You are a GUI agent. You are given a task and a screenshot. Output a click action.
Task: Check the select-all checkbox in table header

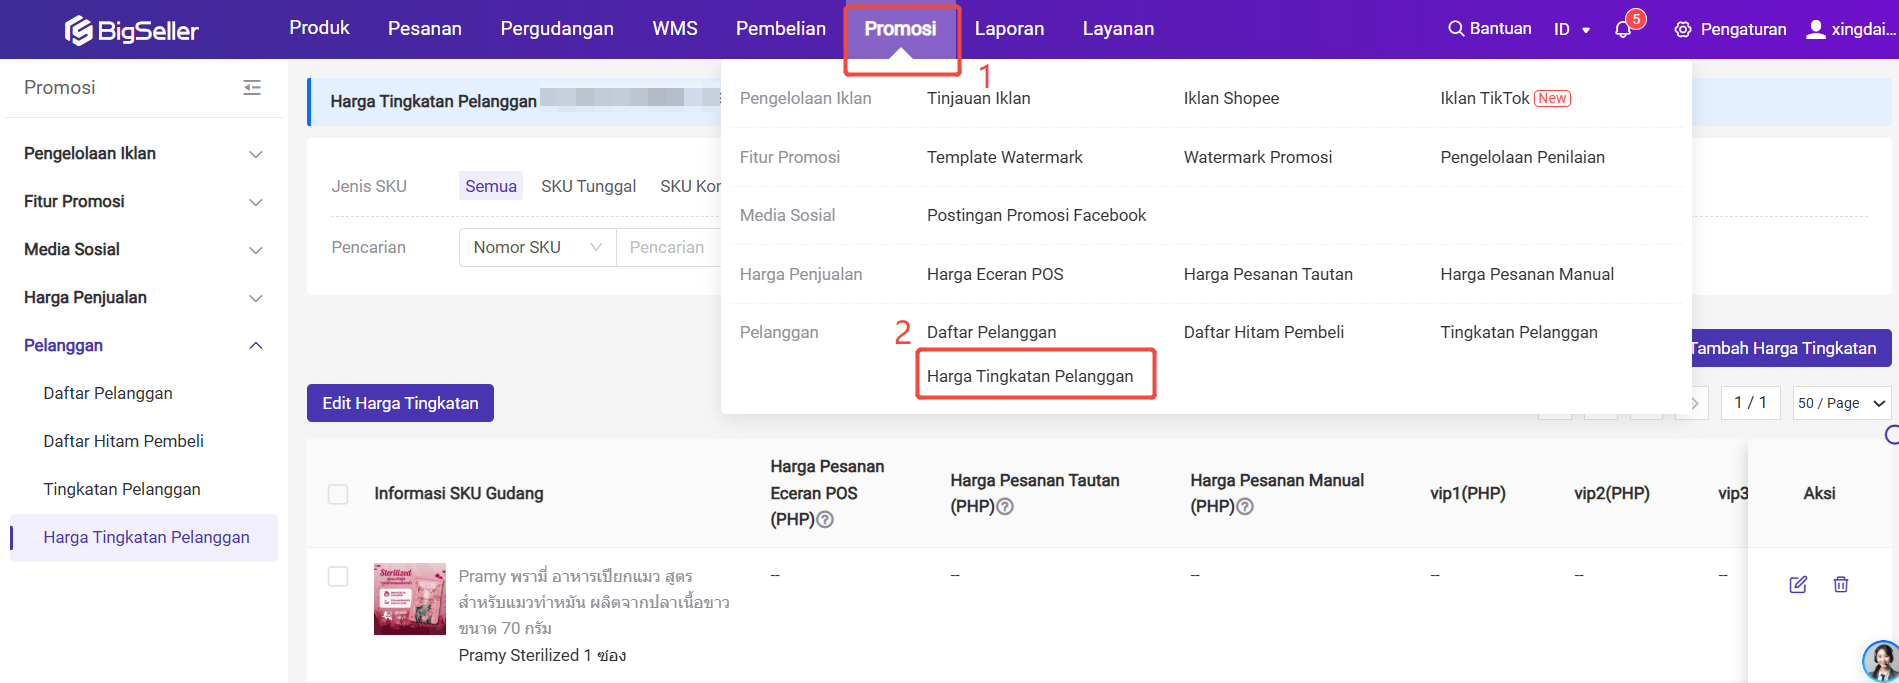pyautogui.click(x=338, y=494)
